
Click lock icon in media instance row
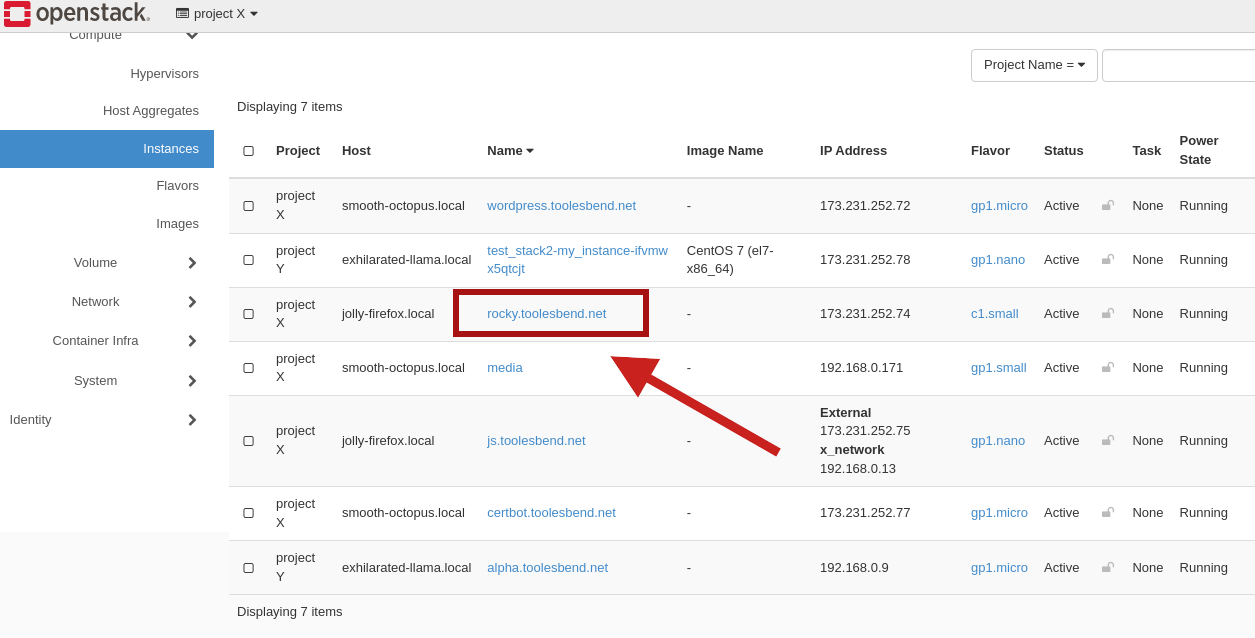[1107, 368]
